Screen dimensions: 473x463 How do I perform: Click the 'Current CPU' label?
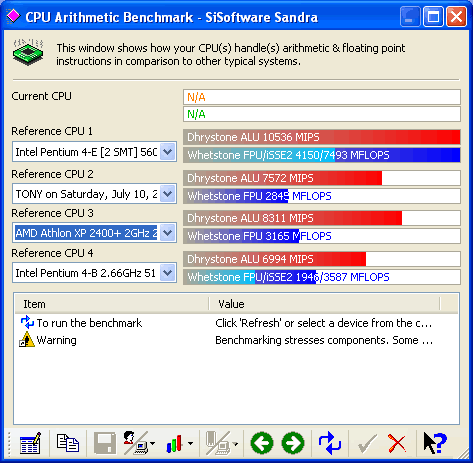click(x=41, y=96)
